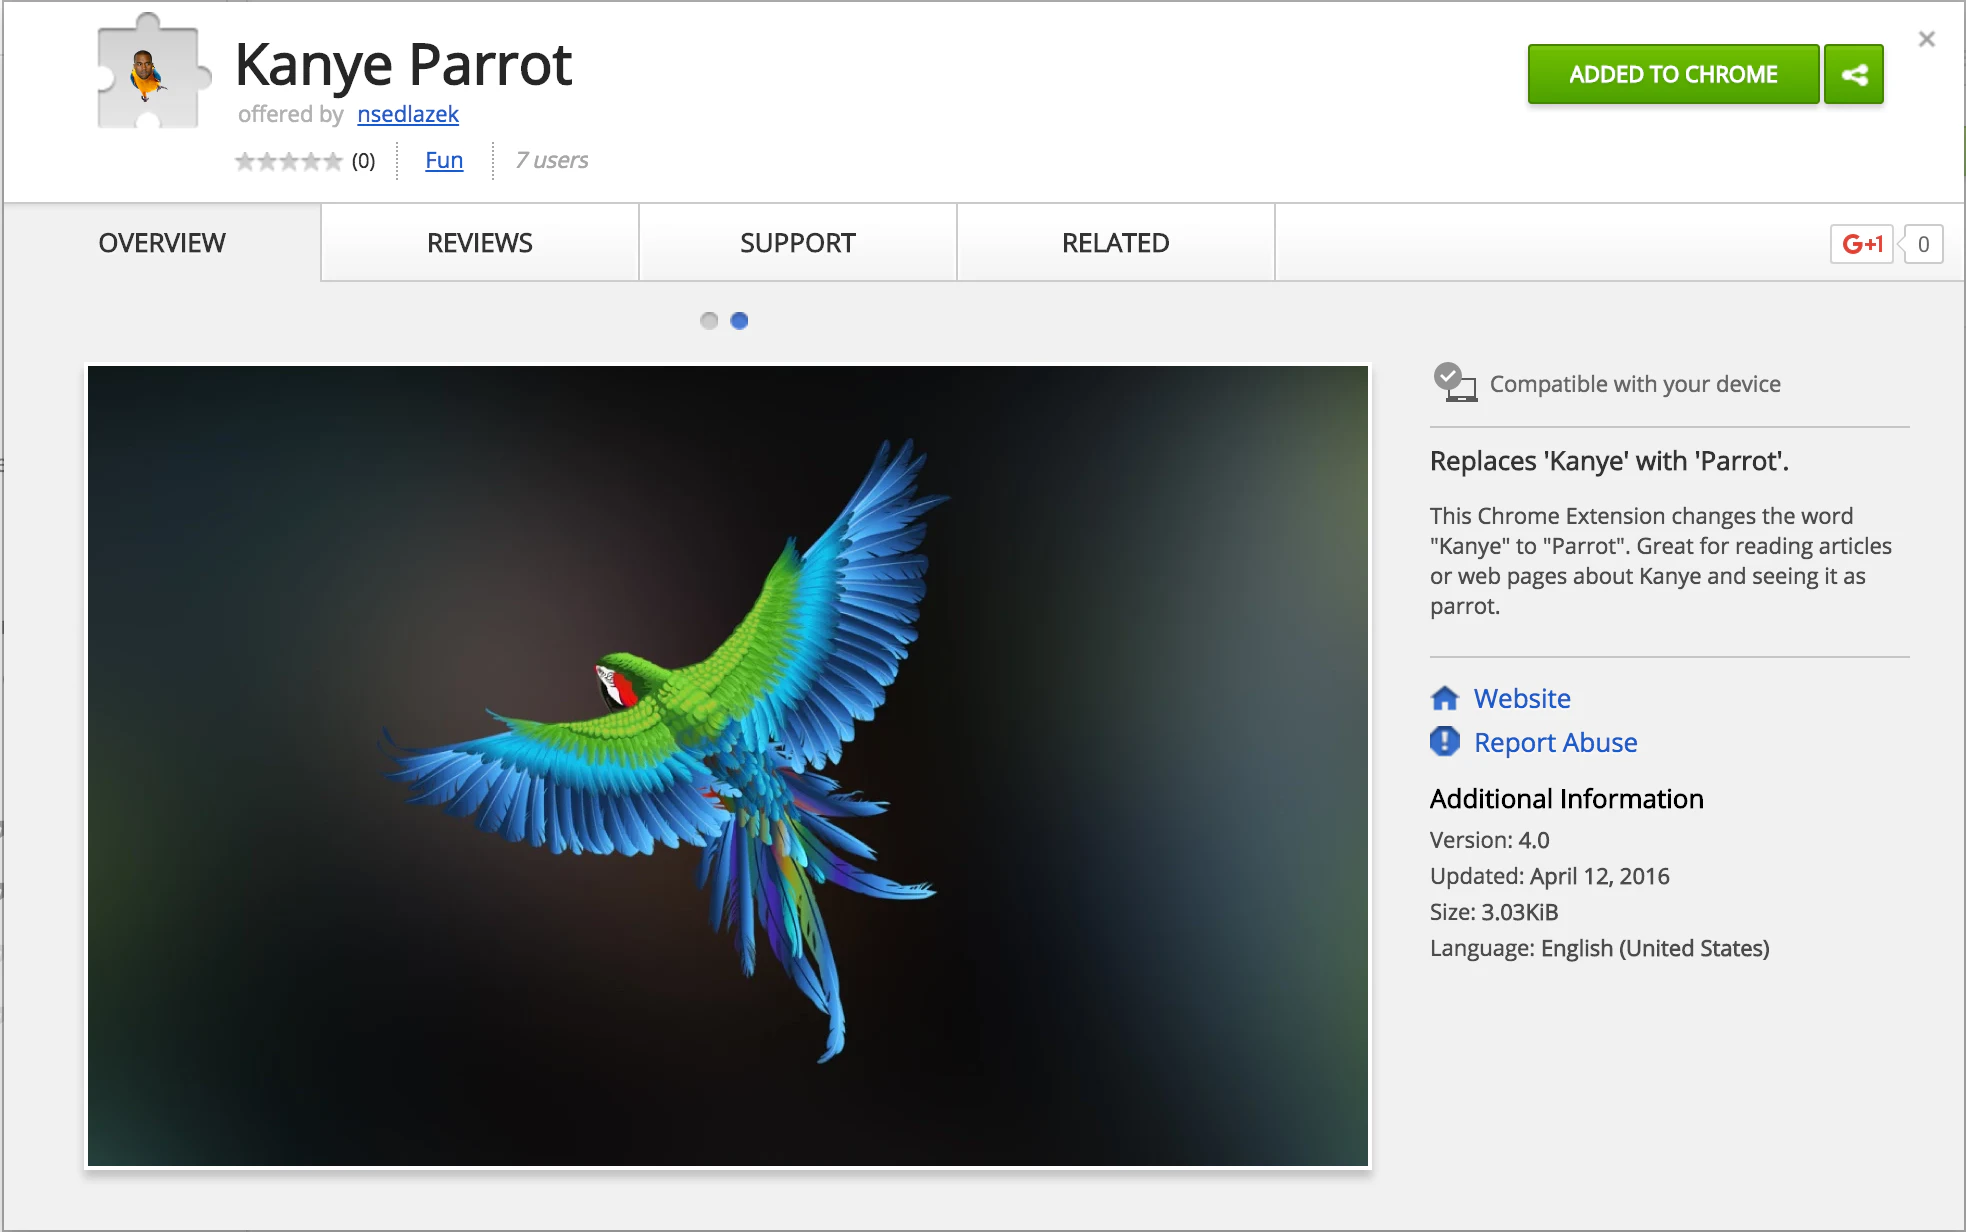
Task: Click the fifth rating star
Action: point(331,160)
